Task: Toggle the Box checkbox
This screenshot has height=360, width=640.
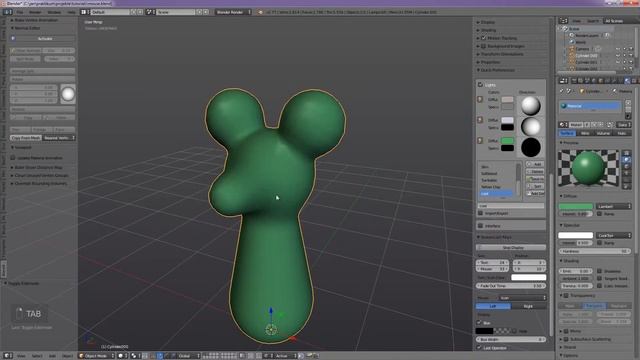Action: point(479,322)
